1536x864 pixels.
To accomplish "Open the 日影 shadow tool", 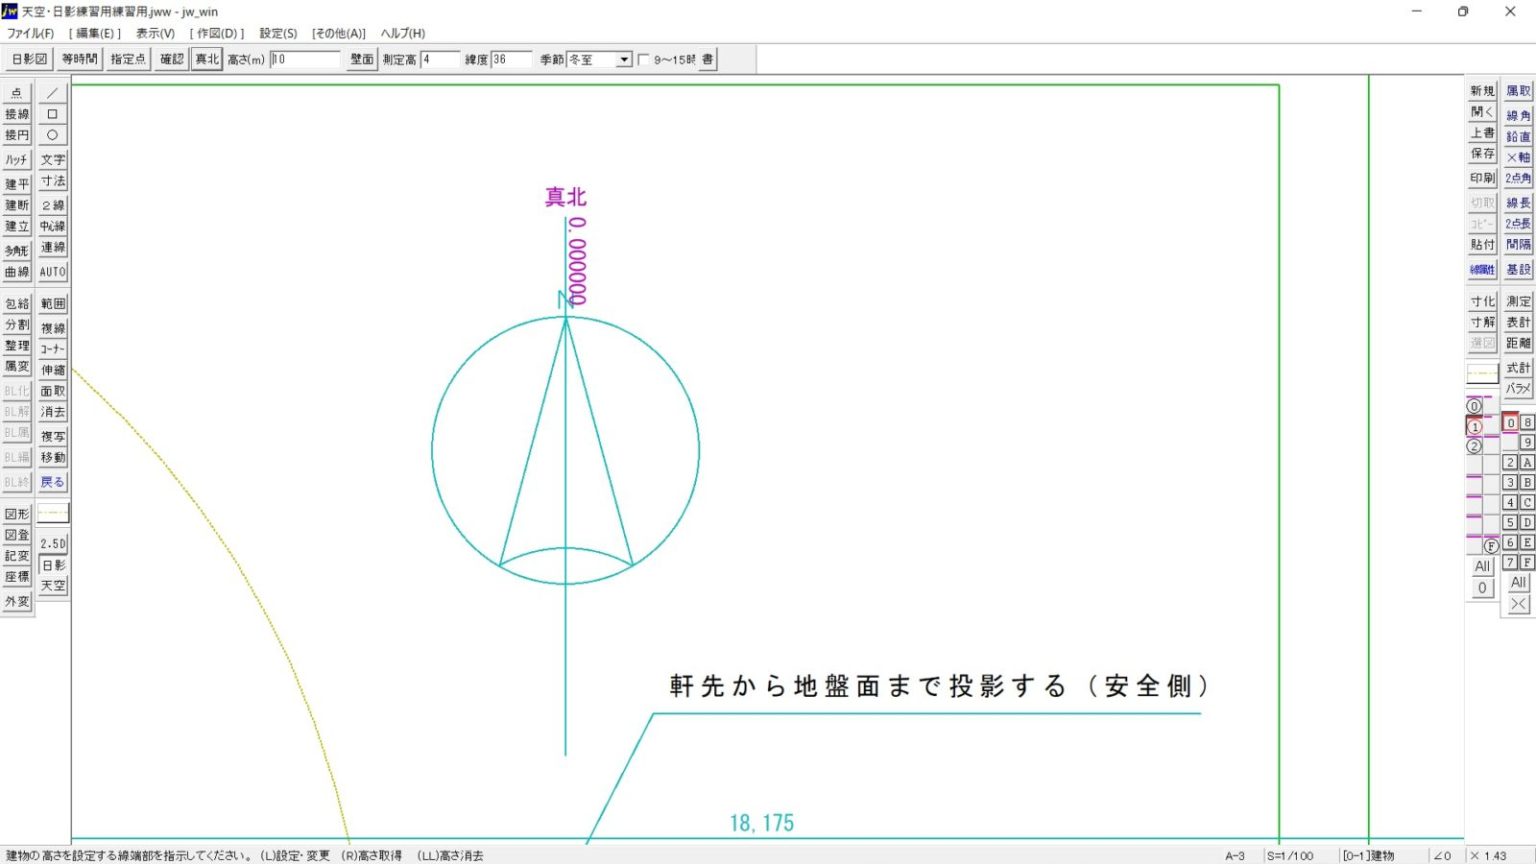I will [52, 565].
